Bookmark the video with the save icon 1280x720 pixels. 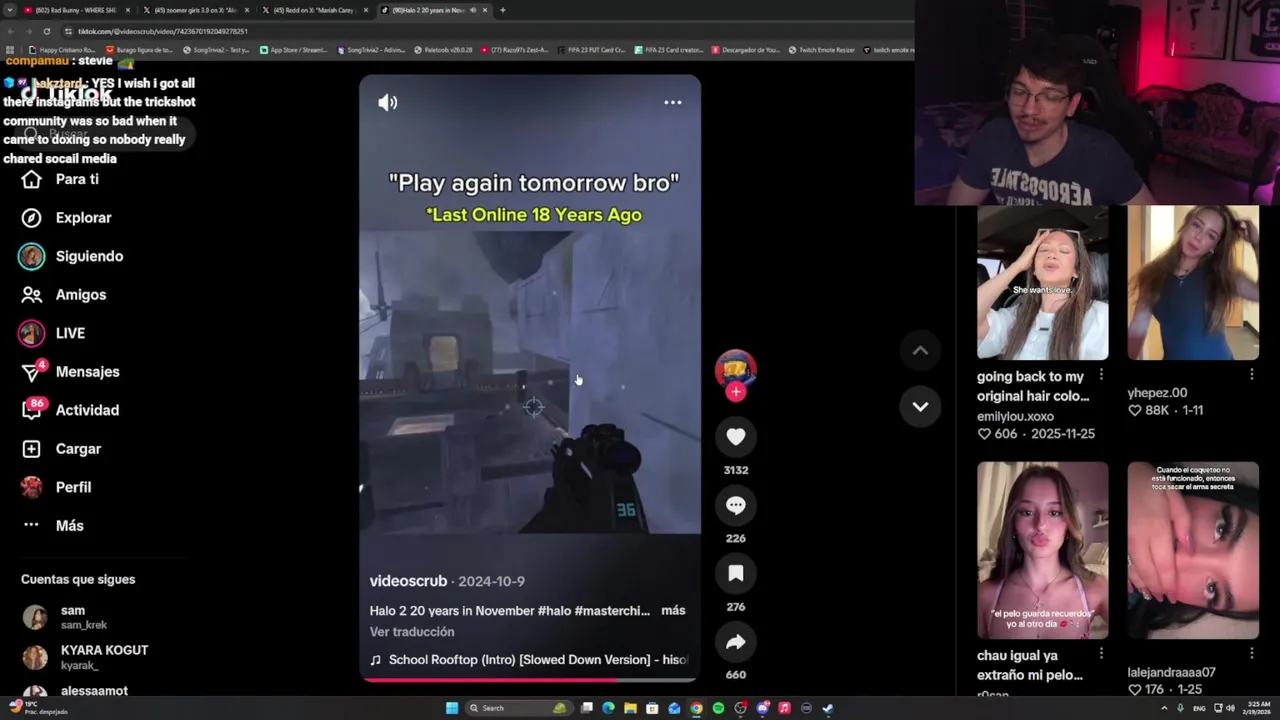(736, 573)
